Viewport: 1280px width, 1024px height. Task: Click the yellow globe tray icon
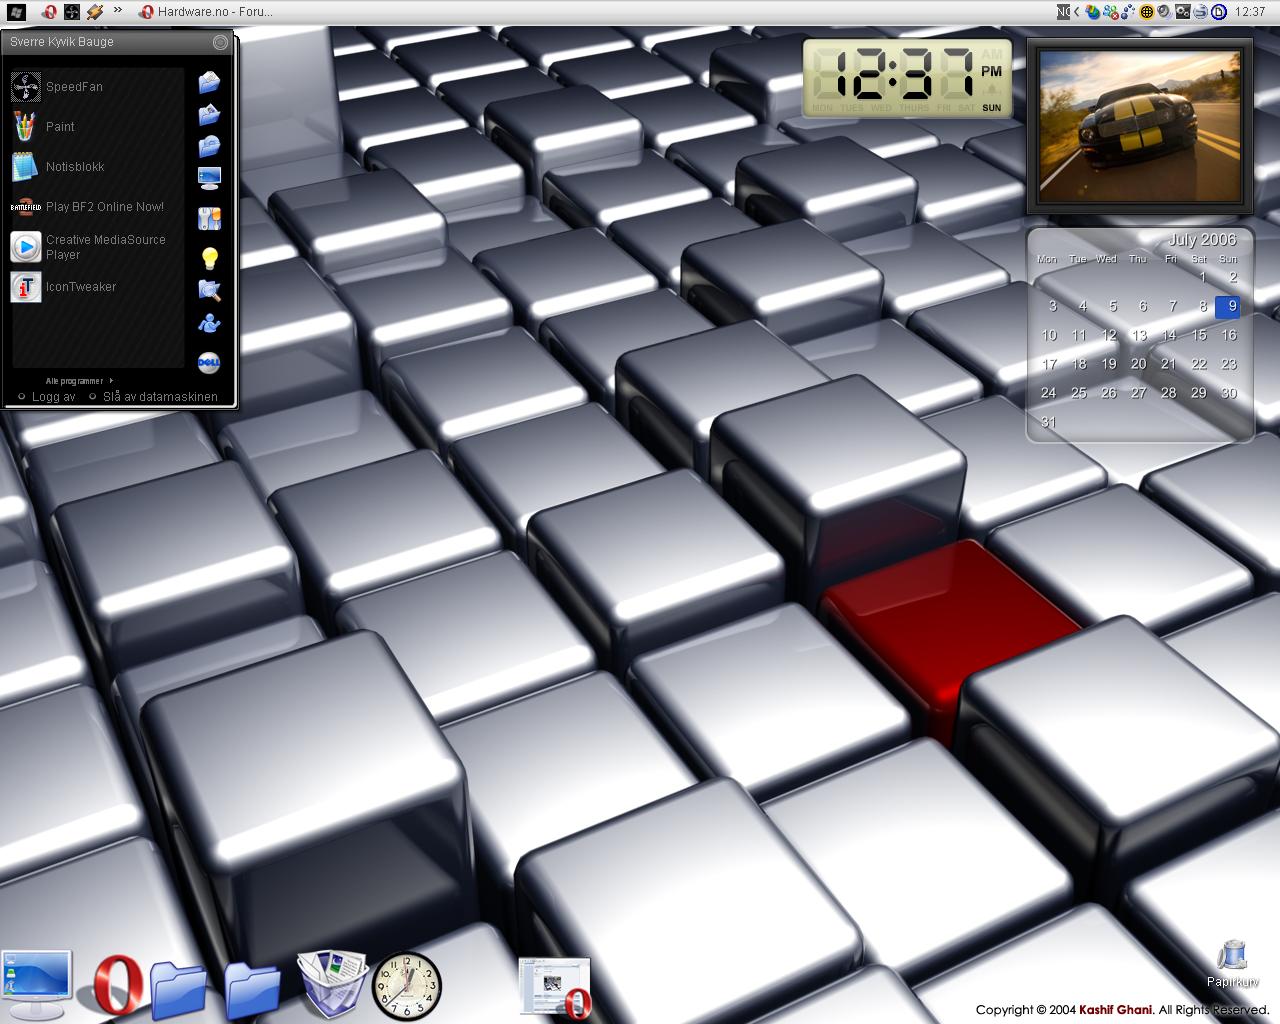coord(1147,12)
